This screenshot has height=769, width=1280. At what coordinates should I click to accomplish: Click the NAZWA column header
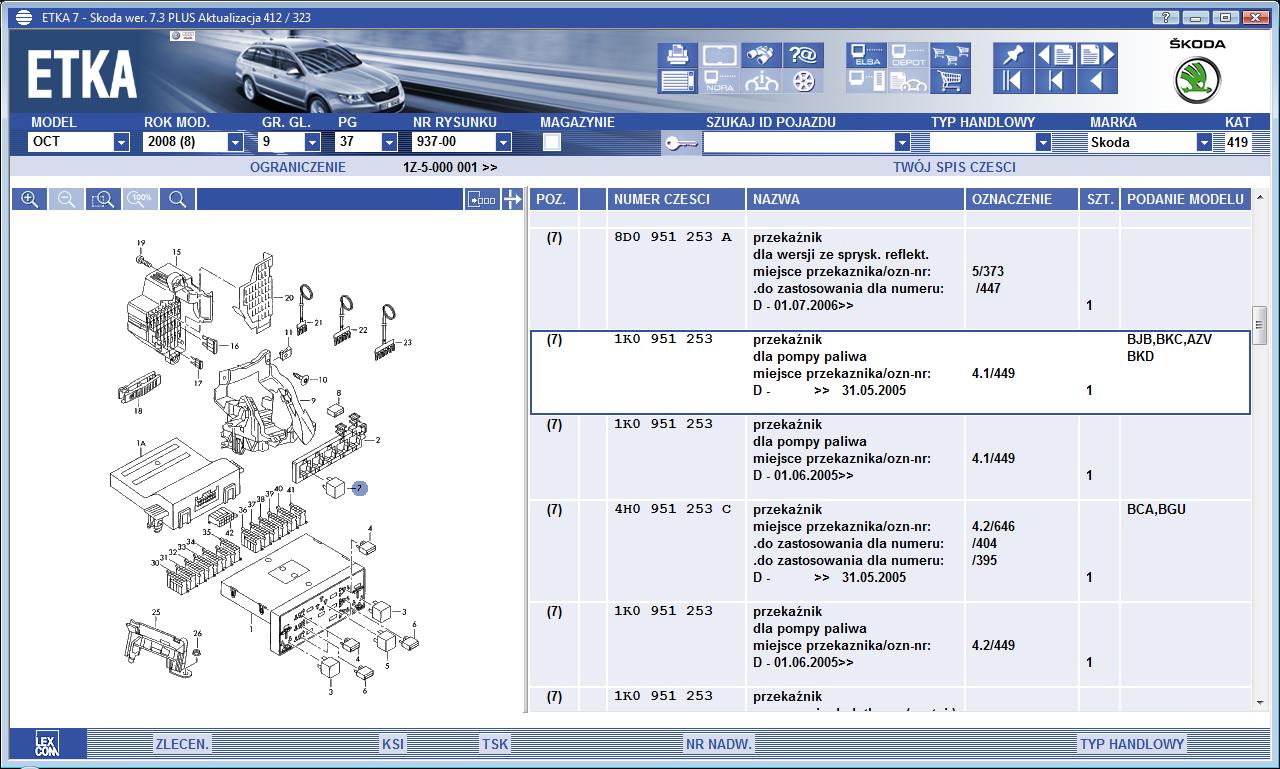tap(856, 199)
